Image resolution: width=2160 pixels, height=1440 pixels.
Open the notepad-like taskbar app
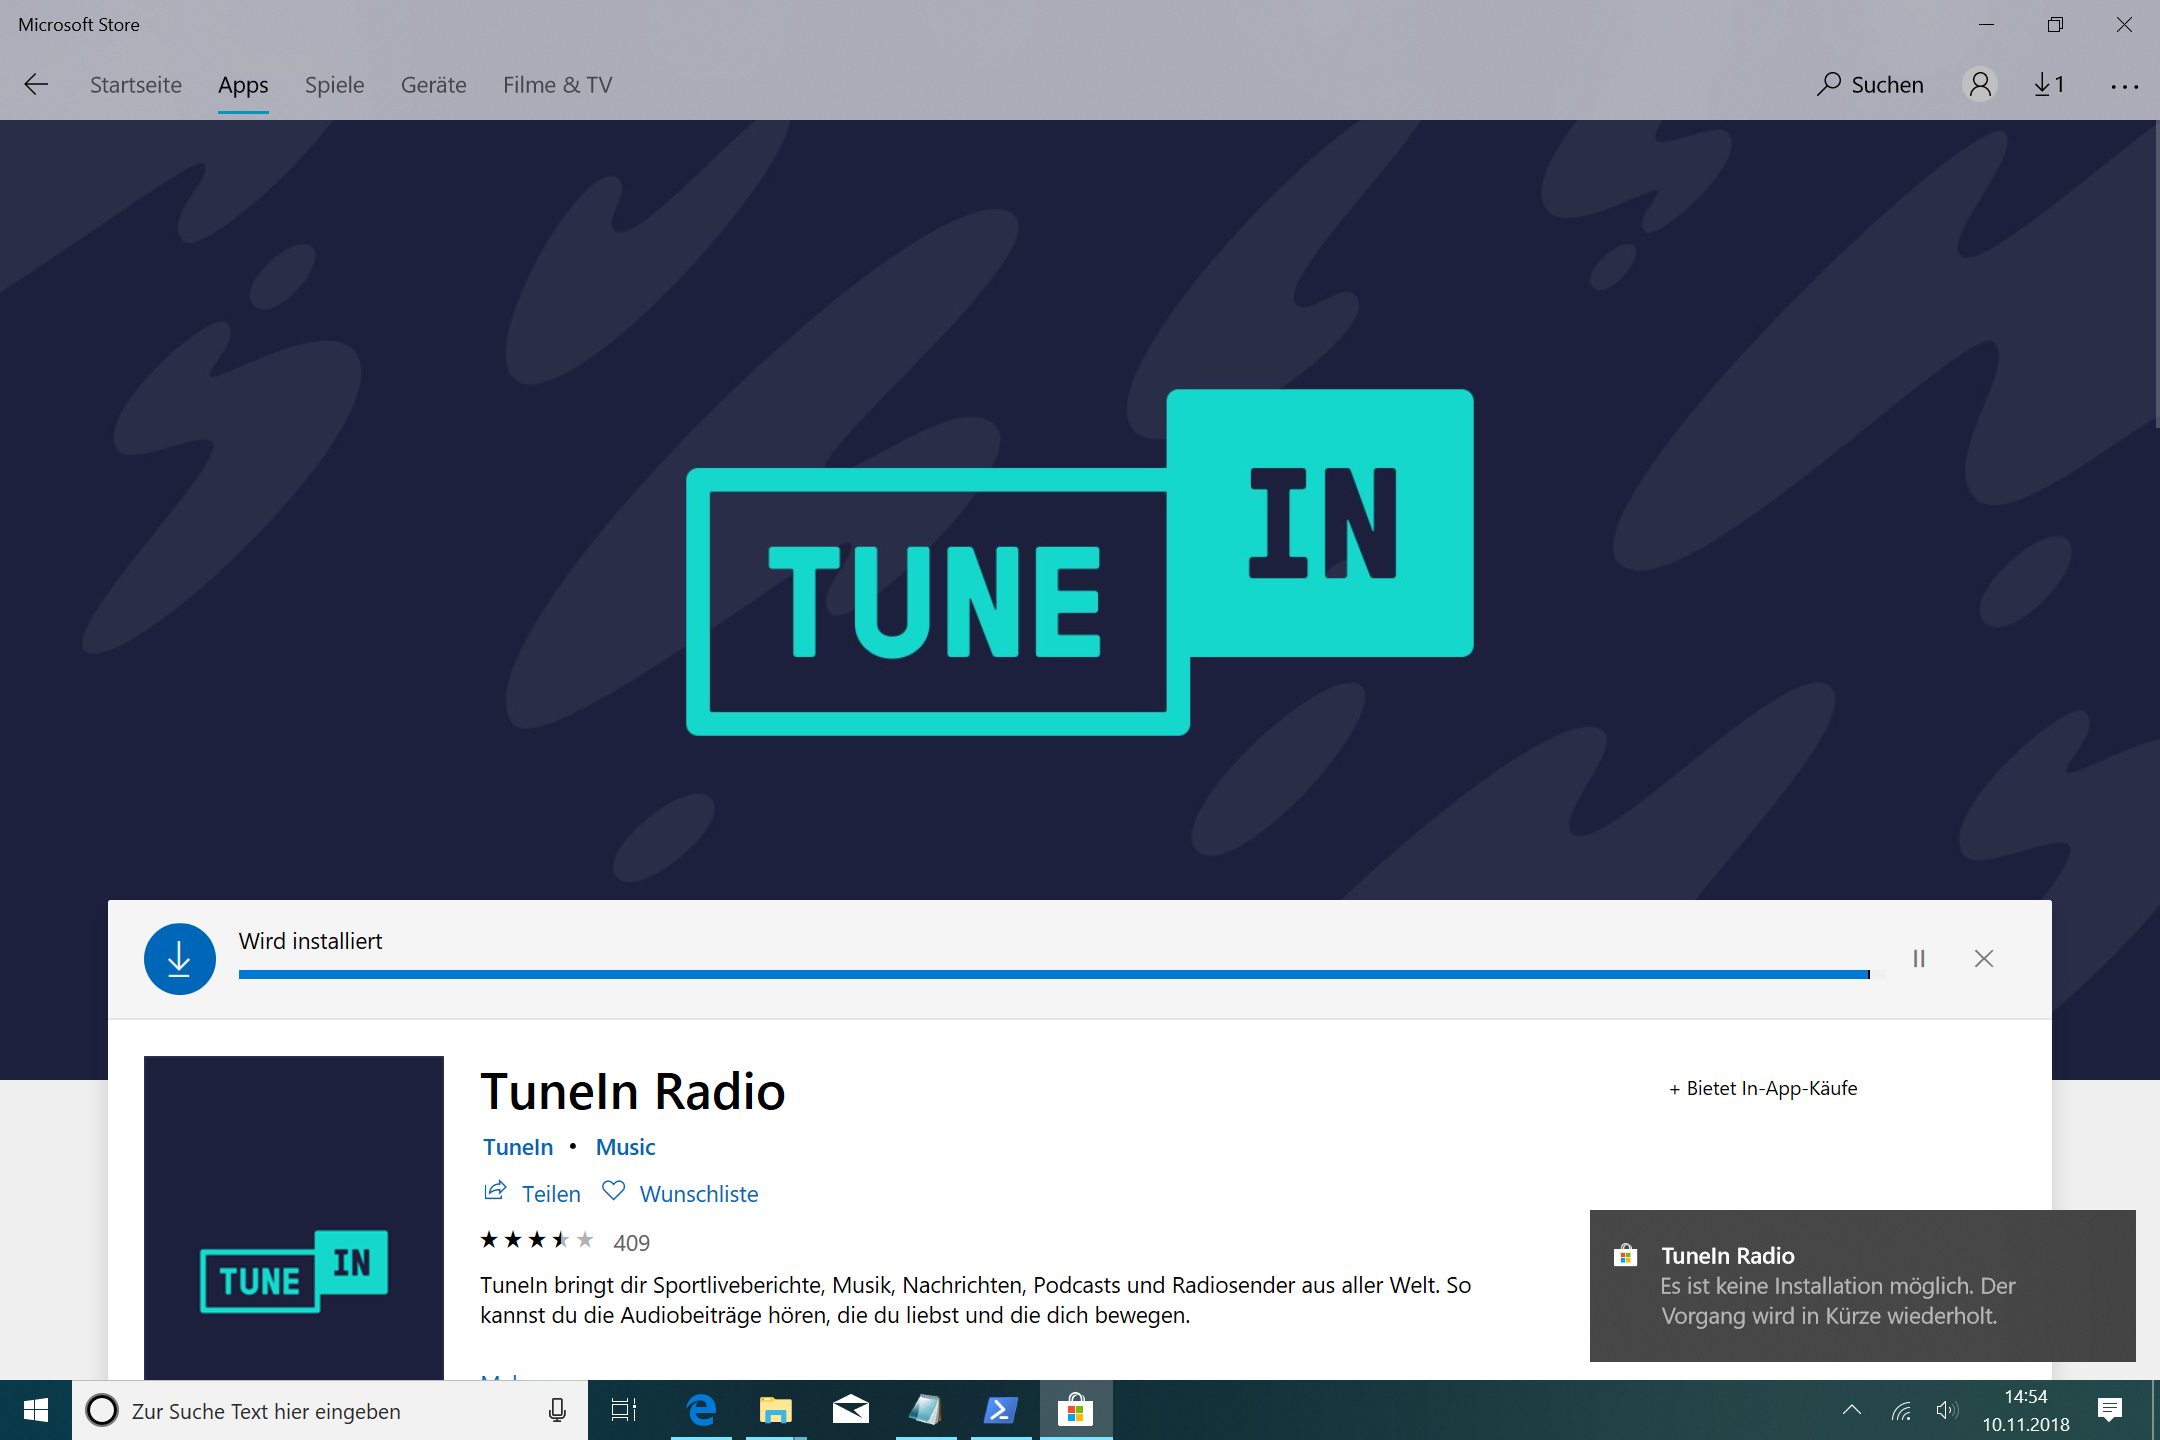925,1411
